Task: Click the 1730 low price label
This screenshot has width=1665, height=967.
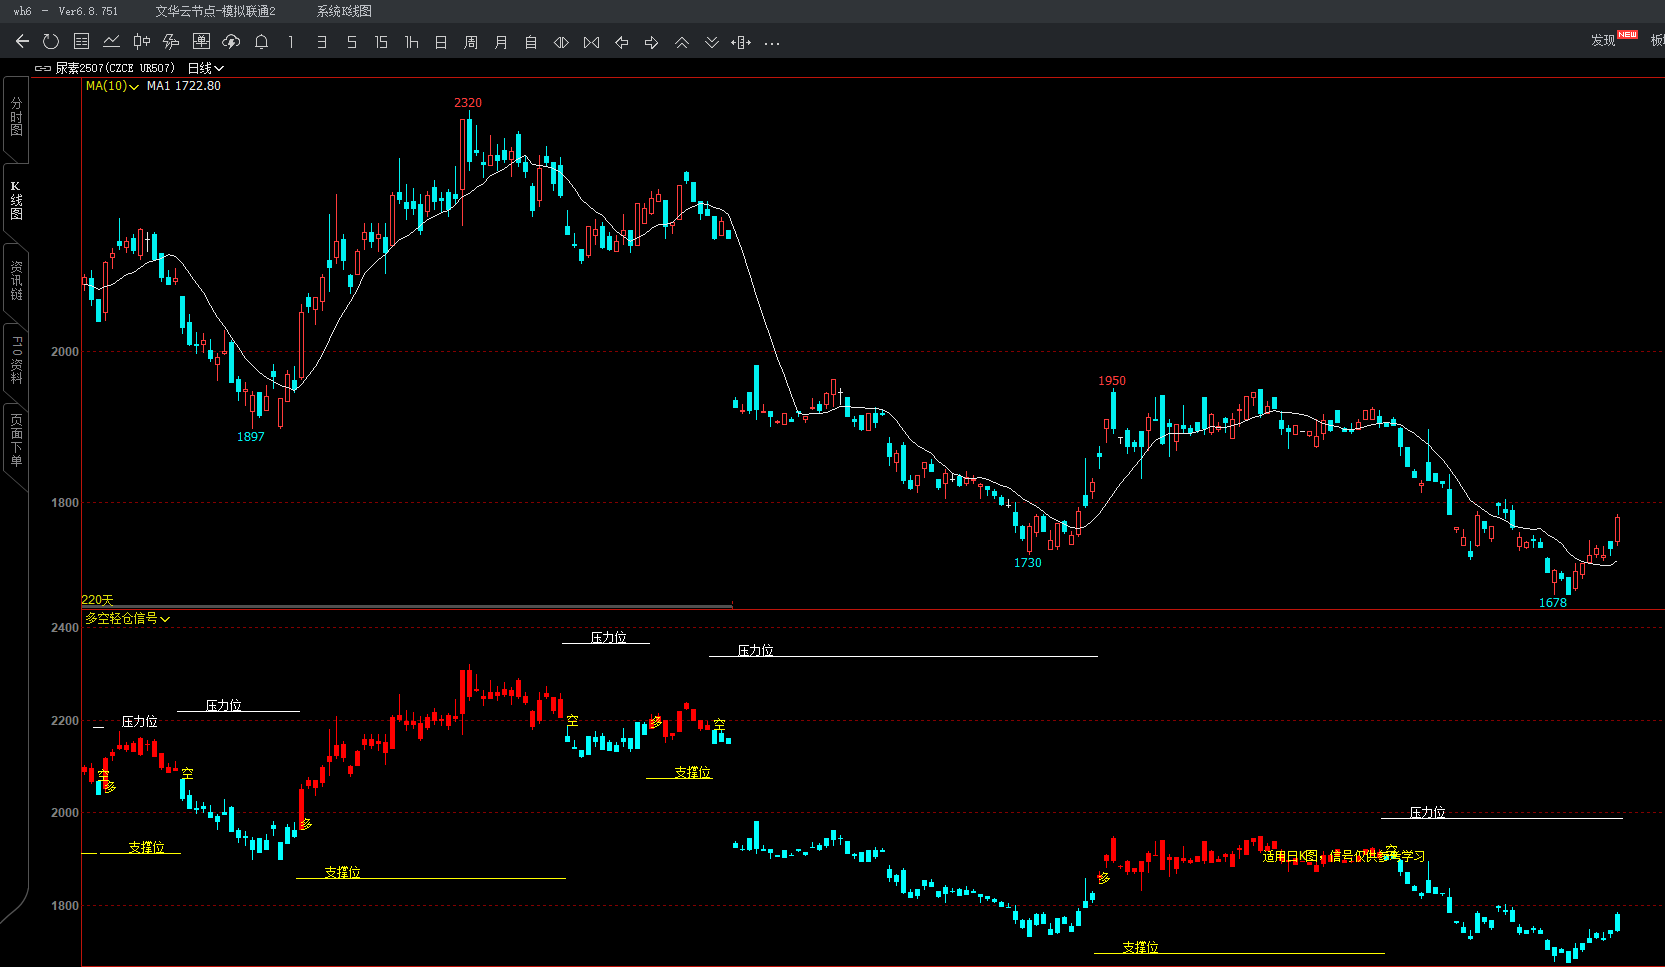Action: tap(1028, 563)
